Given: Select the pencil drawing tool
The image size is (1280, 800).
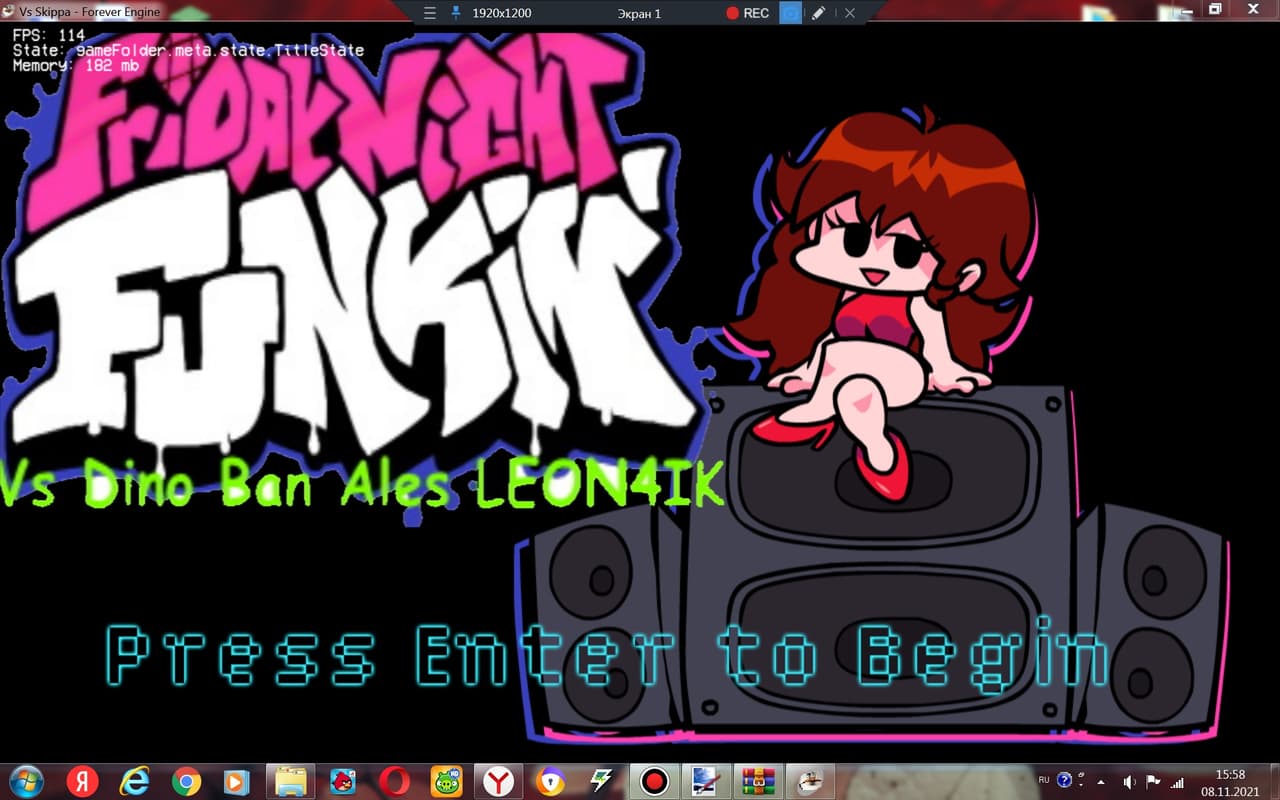Looking at the screenshot, I should (x=818, y=13).
